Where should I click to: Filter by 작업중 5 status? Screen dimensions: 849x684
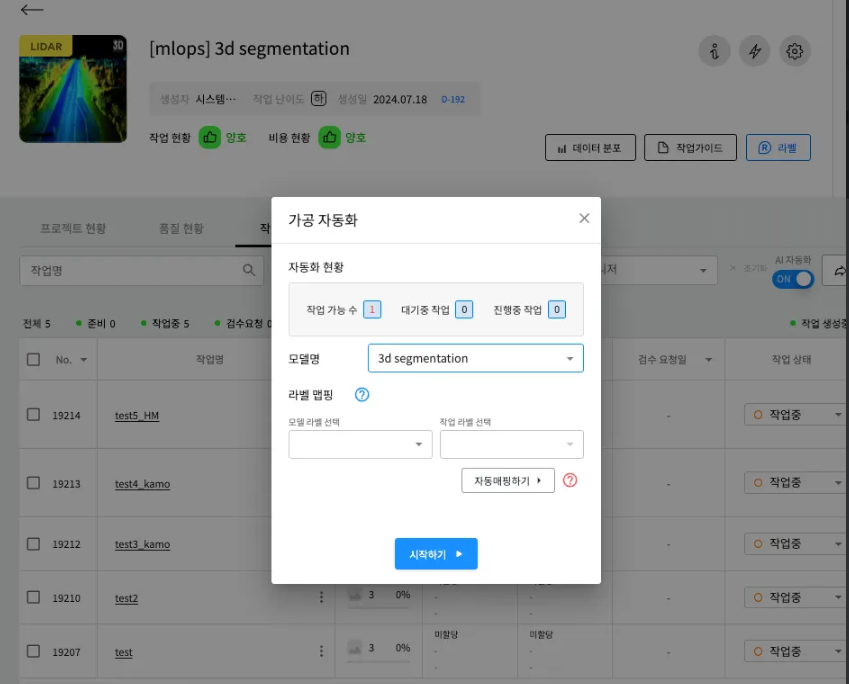coord(165,323)
